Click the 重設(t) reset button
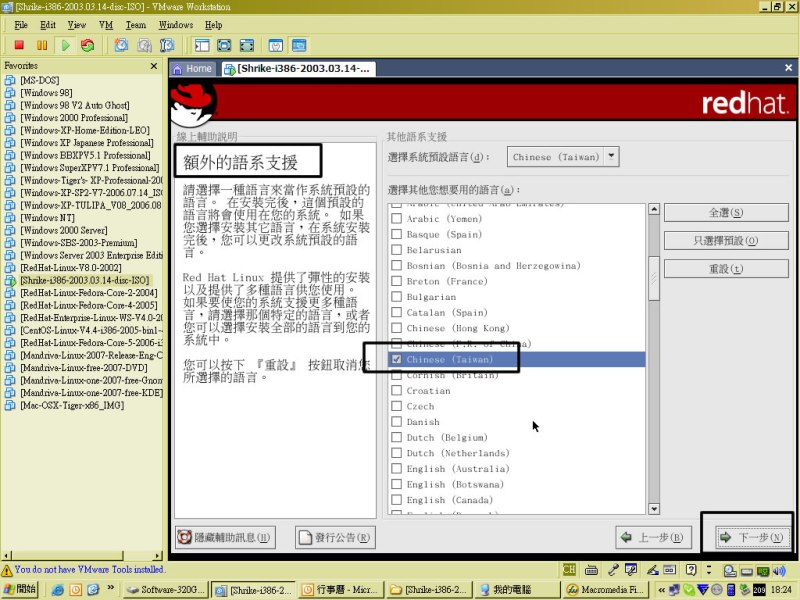The height and width of the screenshot is (600, 800). 726,269
